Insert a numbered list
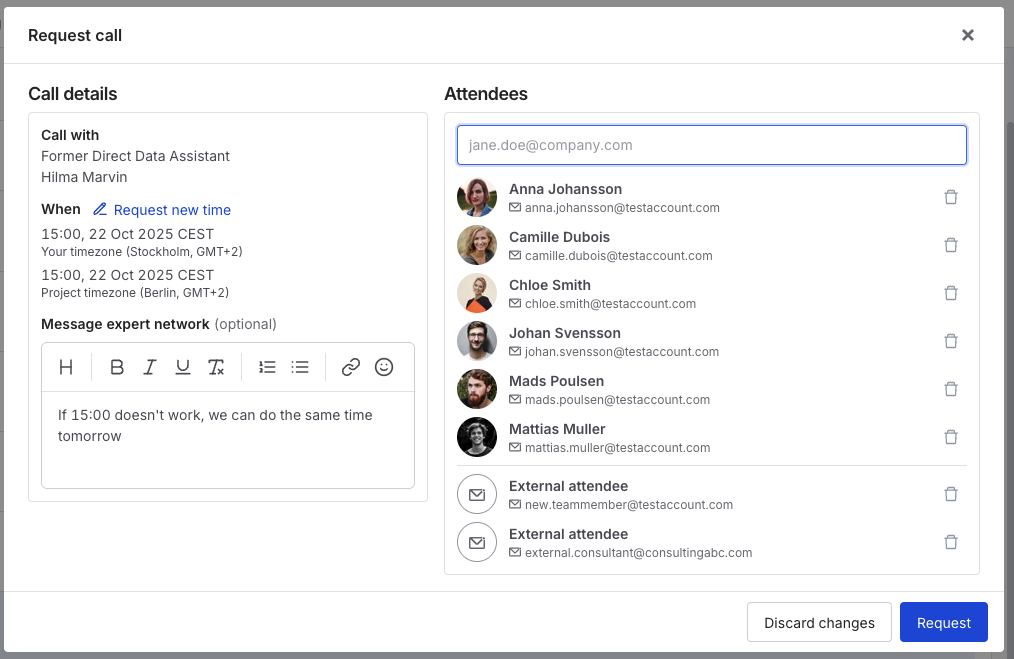The image size is (1014, 659). pos(267,367)
